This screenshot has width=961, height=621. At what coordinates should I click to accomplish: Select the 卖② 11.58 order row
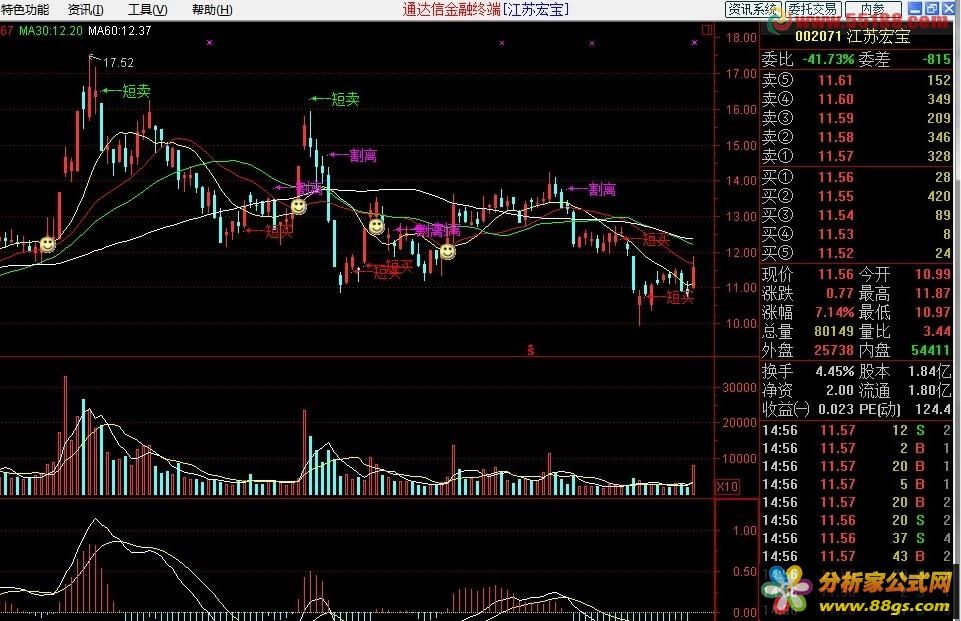(x=856, y=137)
